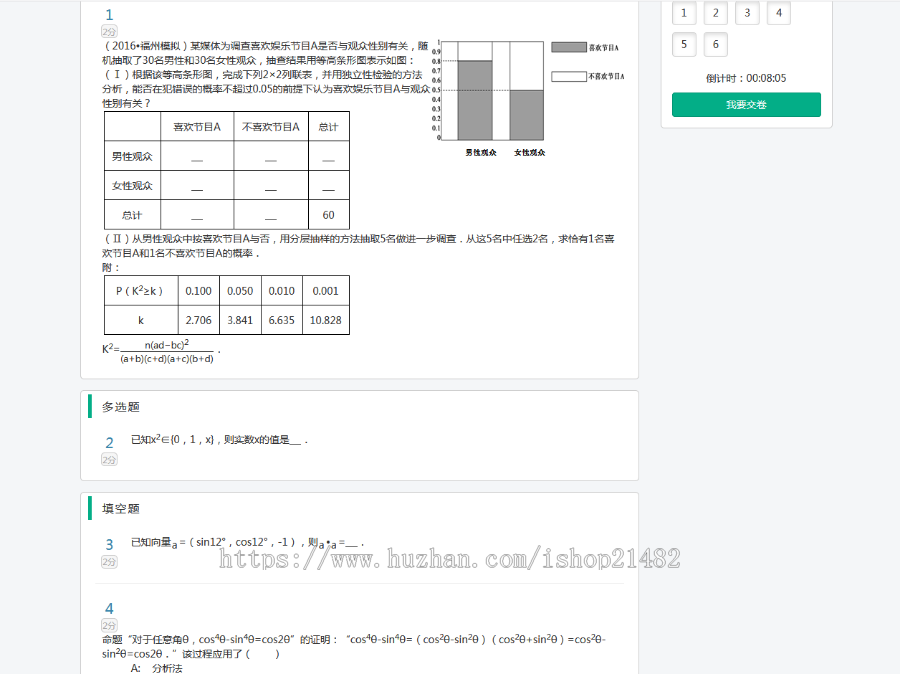Click the 2.706 critical value cell
The image size is (900, 674).
[199, 320]
